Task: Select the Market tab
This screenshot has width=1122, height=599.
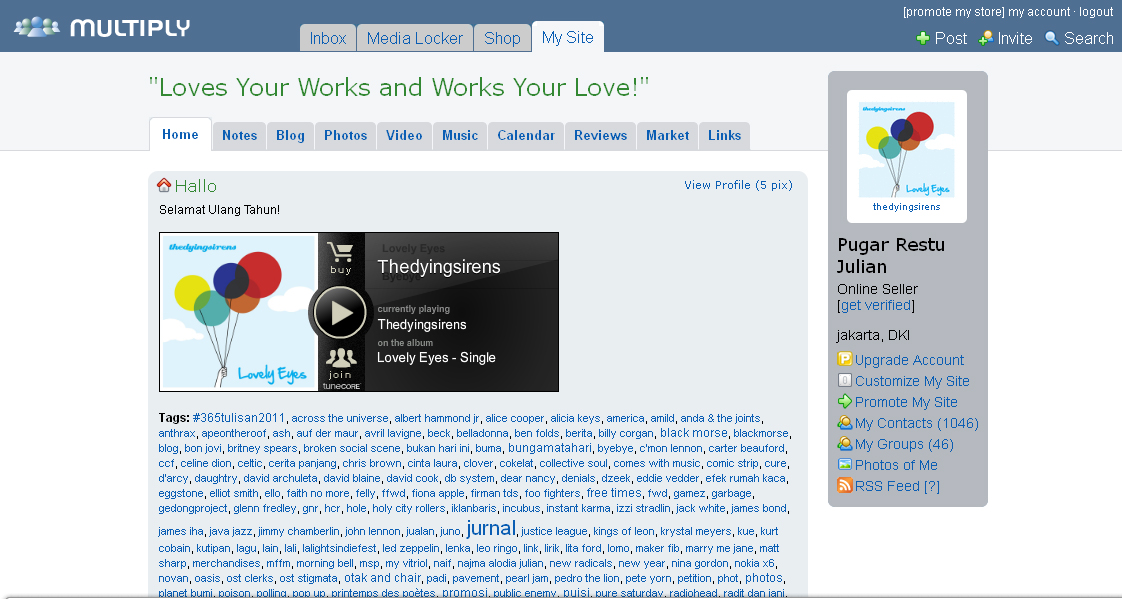Action: pos(667,136)
